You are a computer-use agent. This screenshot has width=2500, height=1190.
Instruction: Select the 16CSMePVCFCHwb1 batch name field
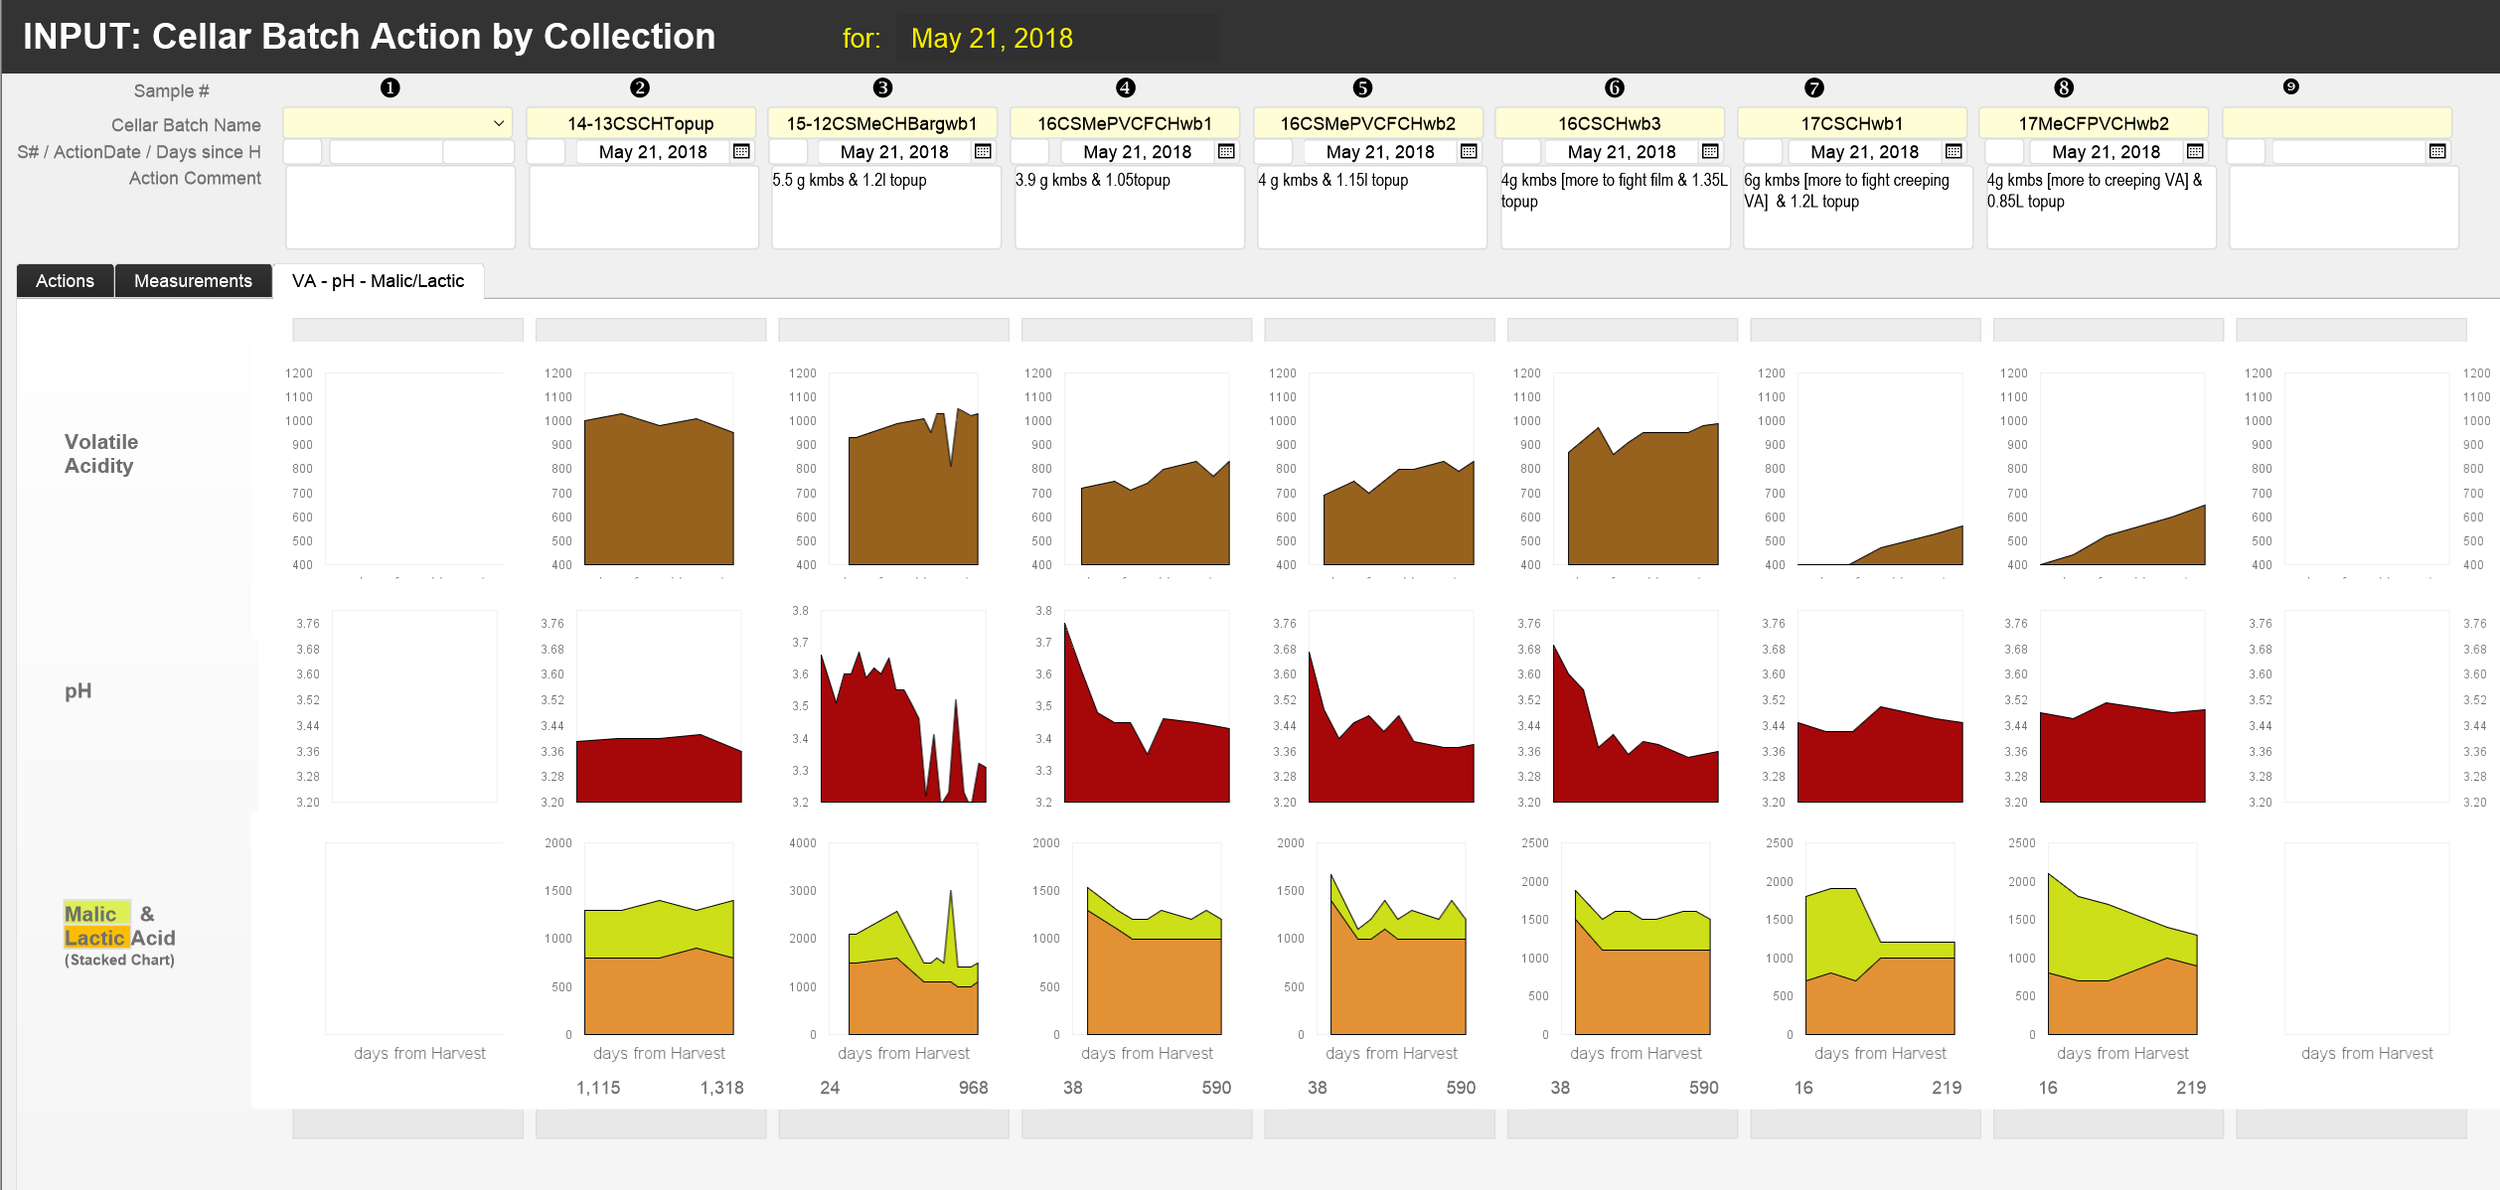1125,123
